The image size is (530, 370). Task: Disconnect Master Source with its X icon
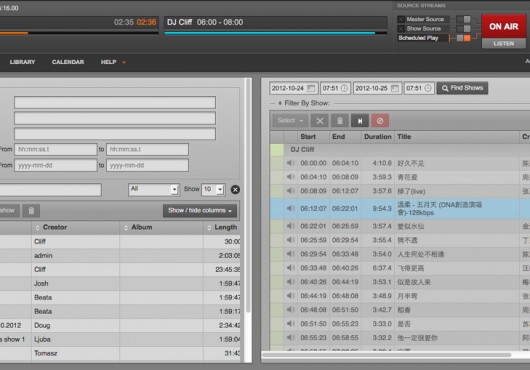(401, 19)
